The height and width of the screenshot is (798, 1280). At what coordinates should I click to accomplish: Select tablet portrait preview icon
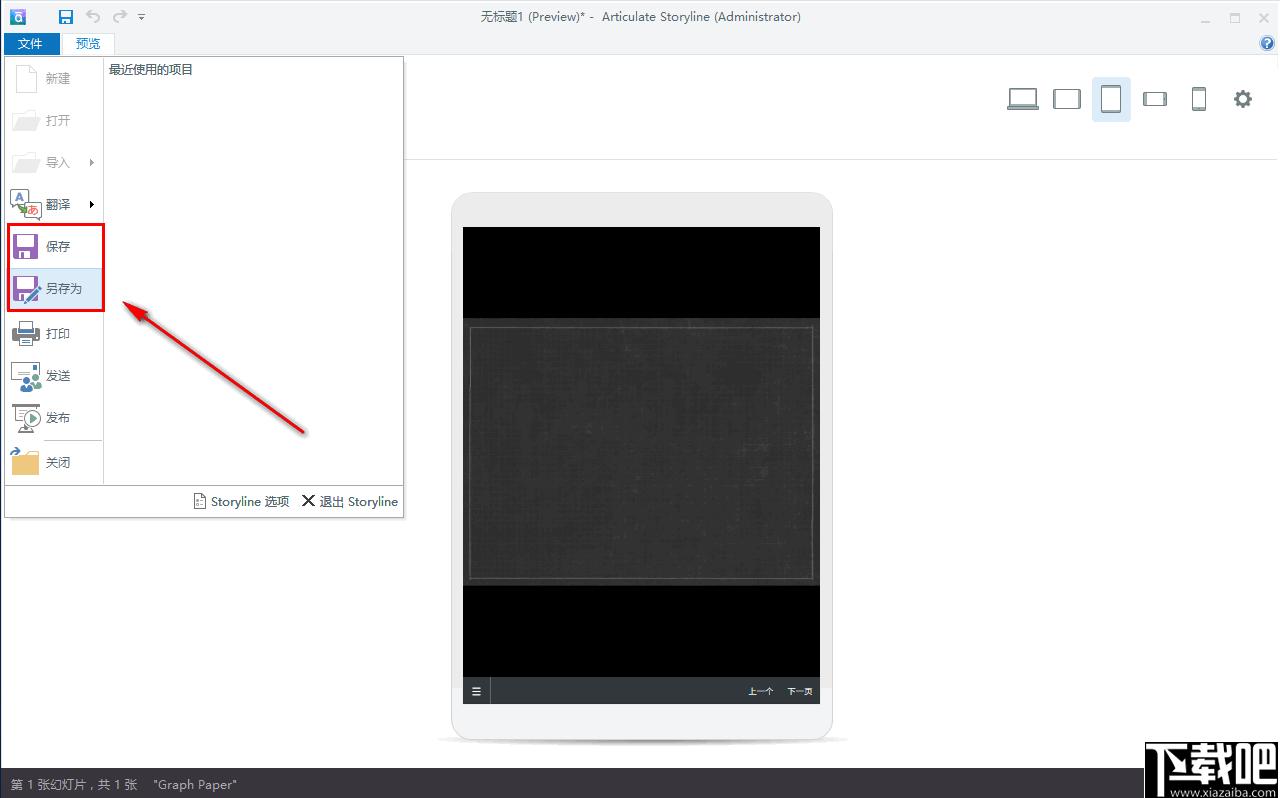tap(1111, 99)
